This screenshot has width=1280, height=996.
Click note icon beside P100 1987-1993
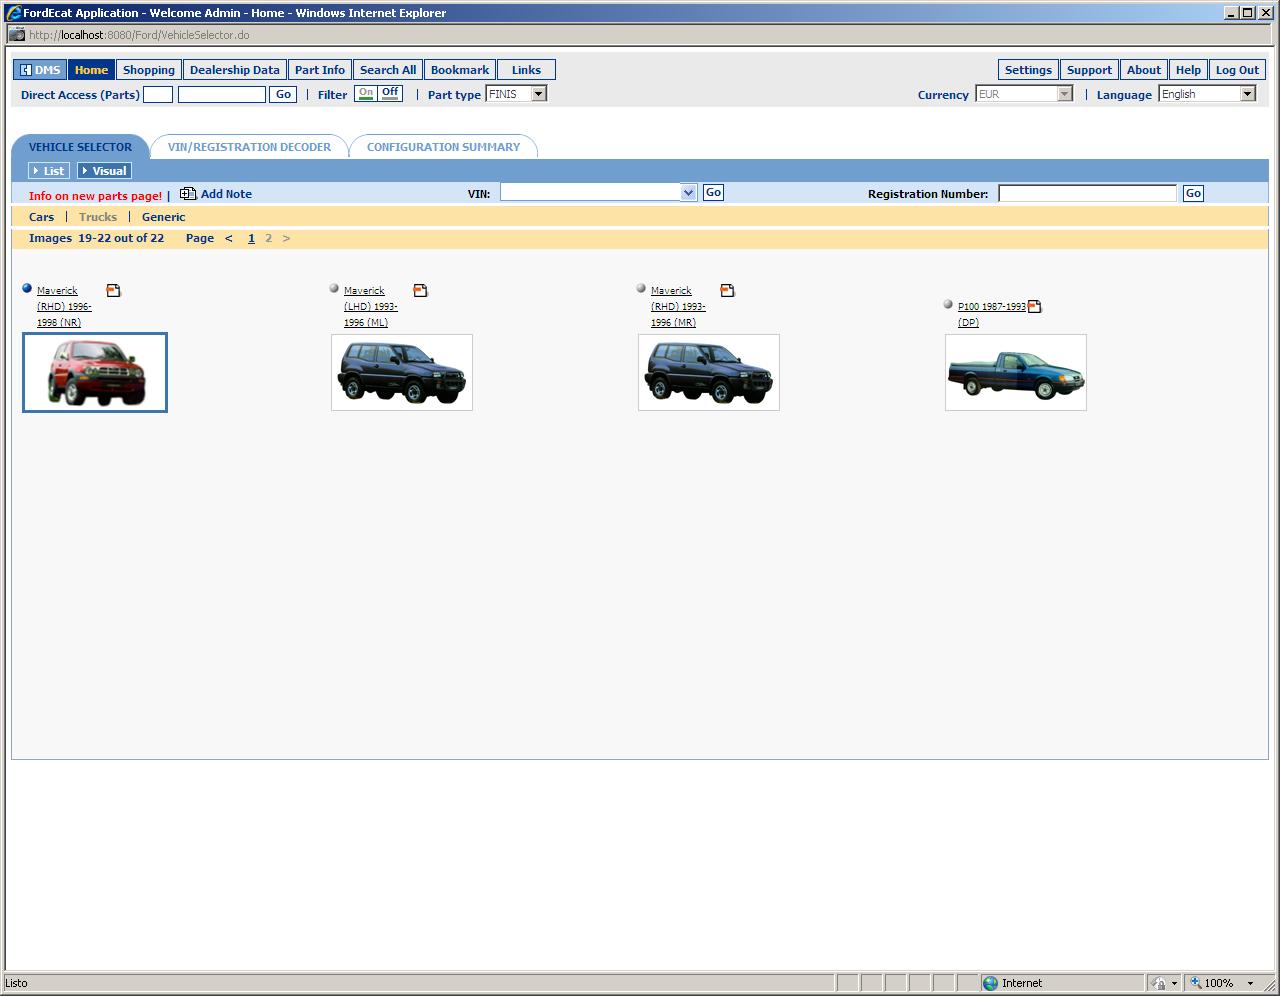pos(1034,307)
